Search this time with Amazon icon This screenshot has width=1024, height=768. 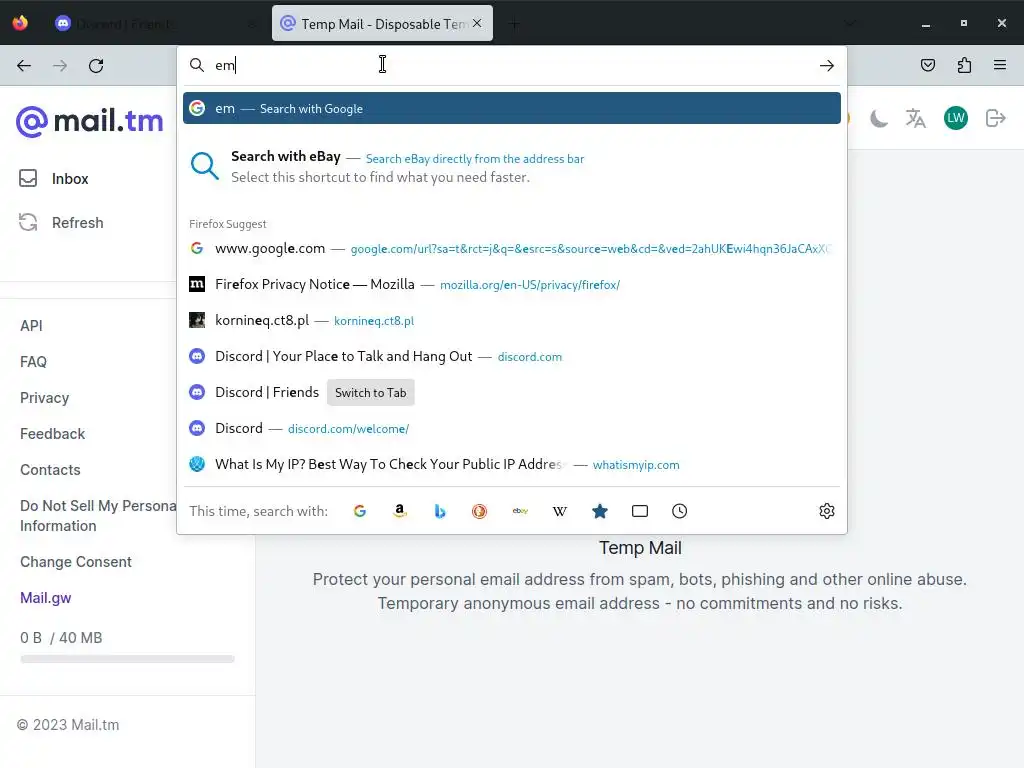(400, 511)
